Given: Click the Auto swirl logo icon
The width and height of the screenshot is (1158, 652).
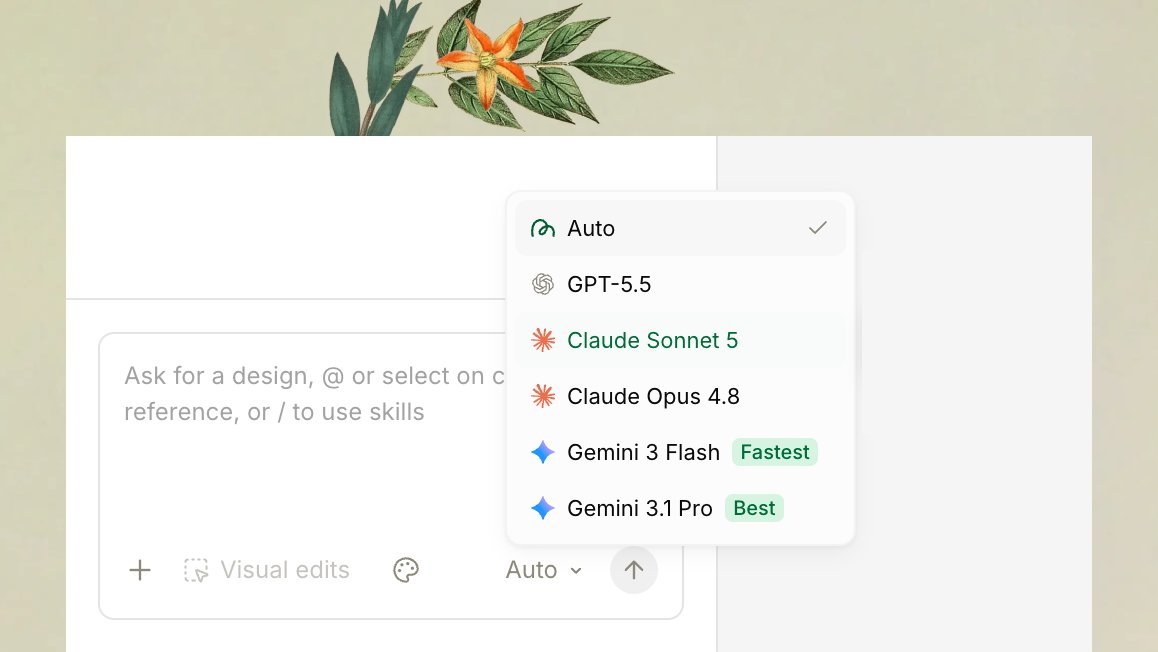Looking at the screenshot, I should (x=543, y=228).
